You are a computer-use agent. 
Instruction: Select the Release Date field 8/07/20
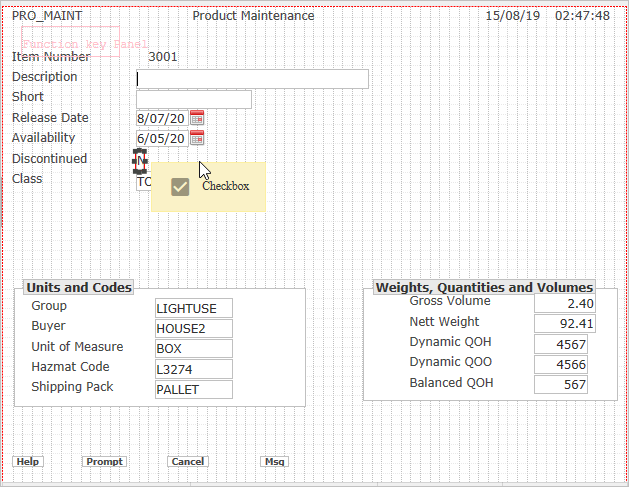pos(162,118)
